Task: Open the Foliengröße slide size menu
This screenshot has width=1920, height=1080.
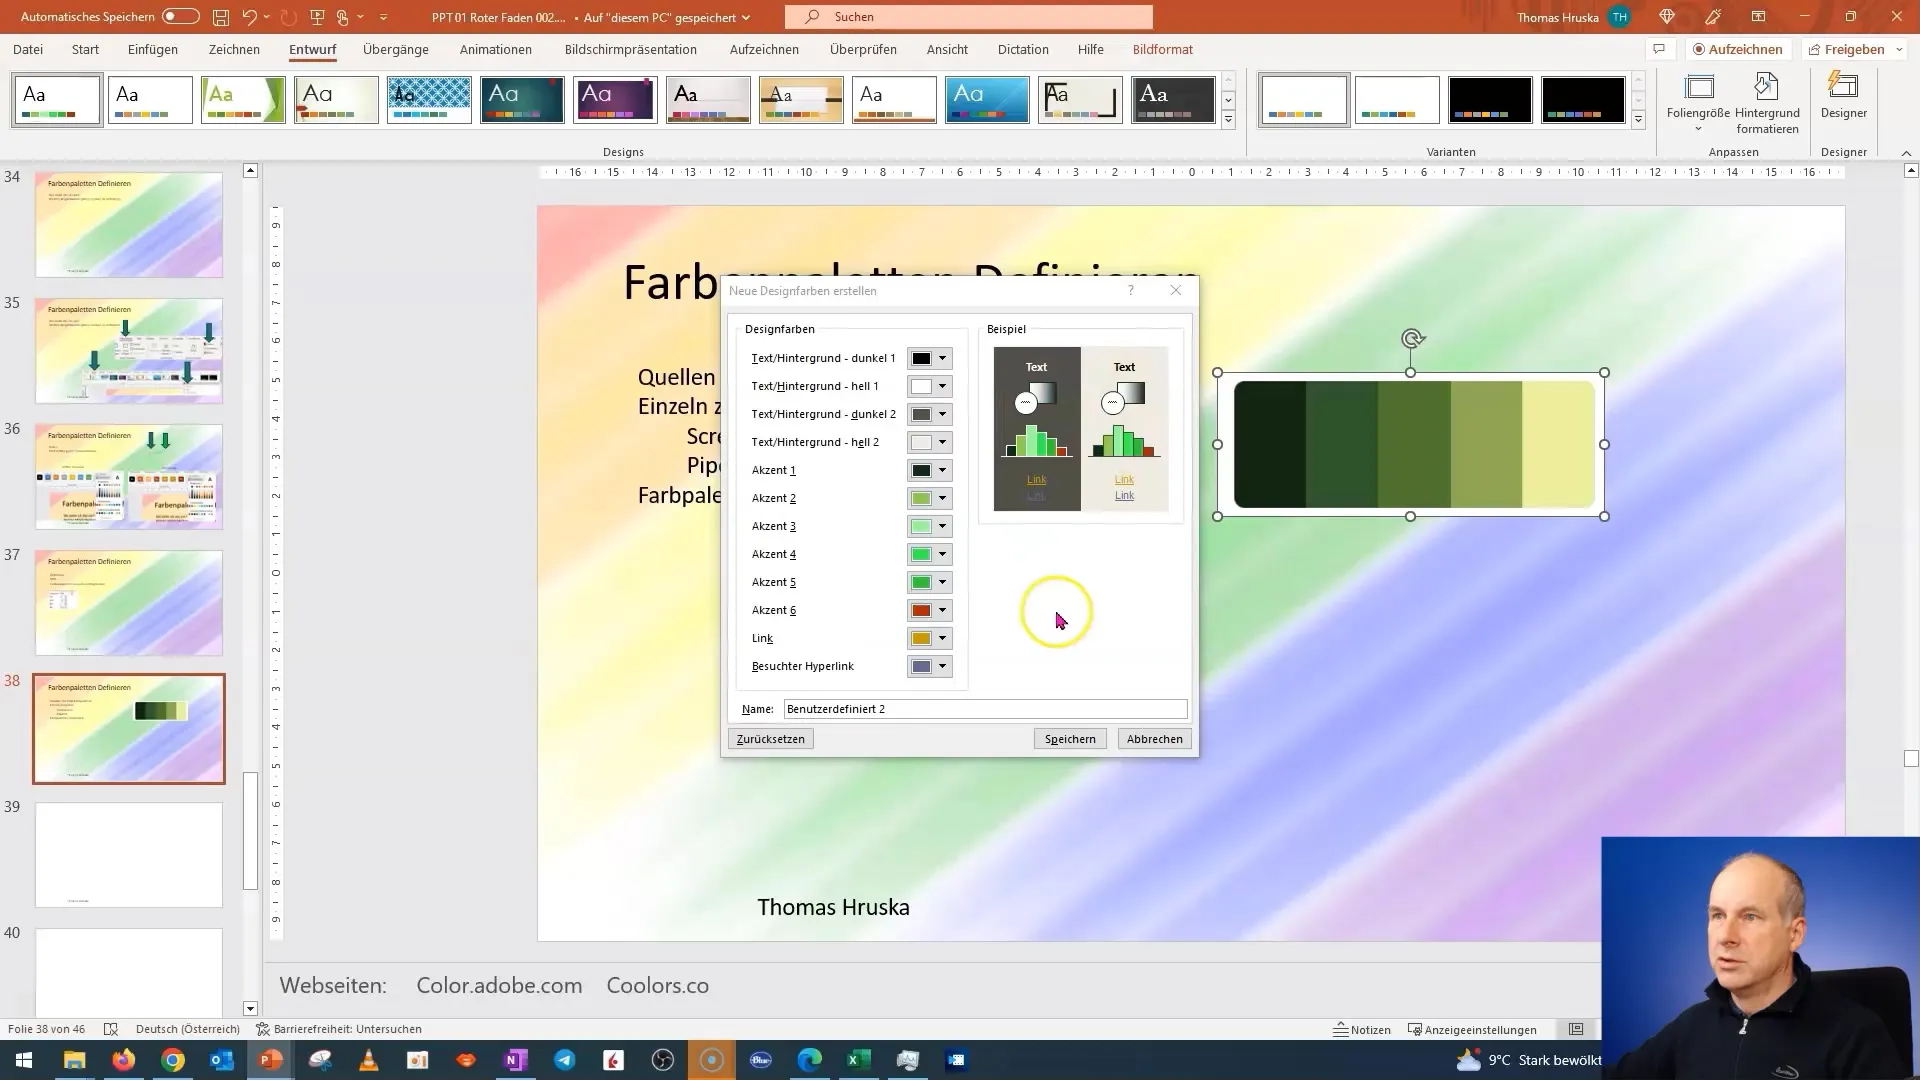Action: [x=1698, y=104]
